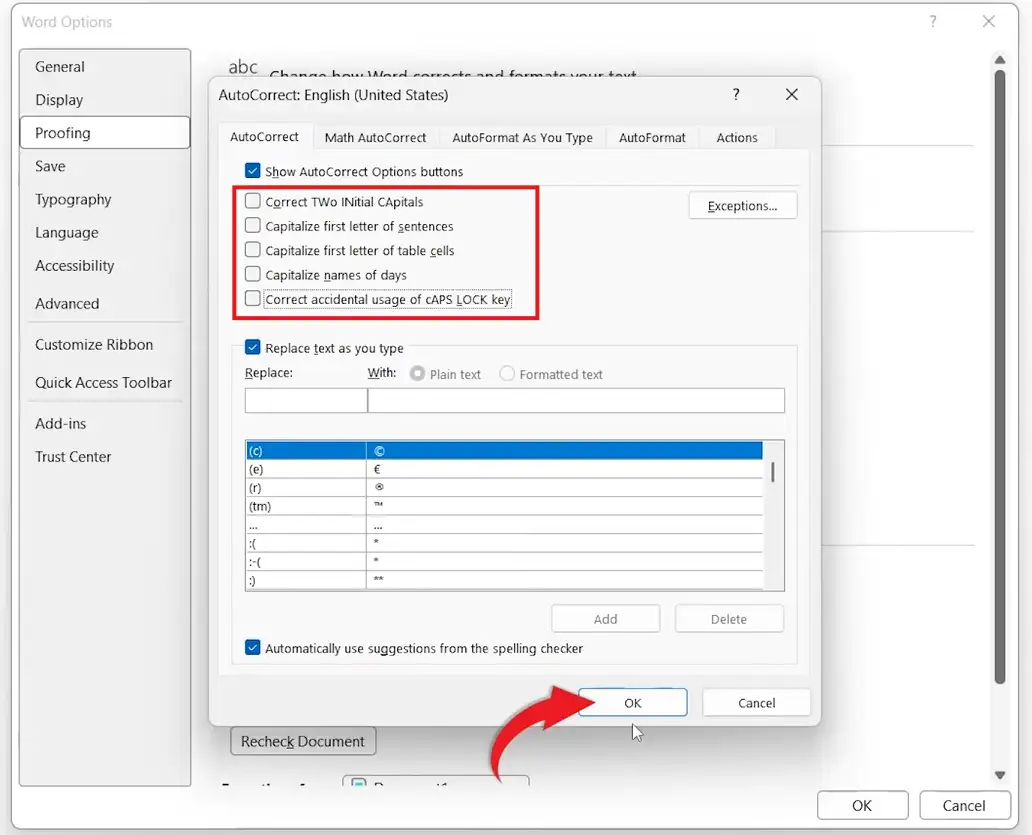Select the (r) replacement entry

click(x=504, y=488)
